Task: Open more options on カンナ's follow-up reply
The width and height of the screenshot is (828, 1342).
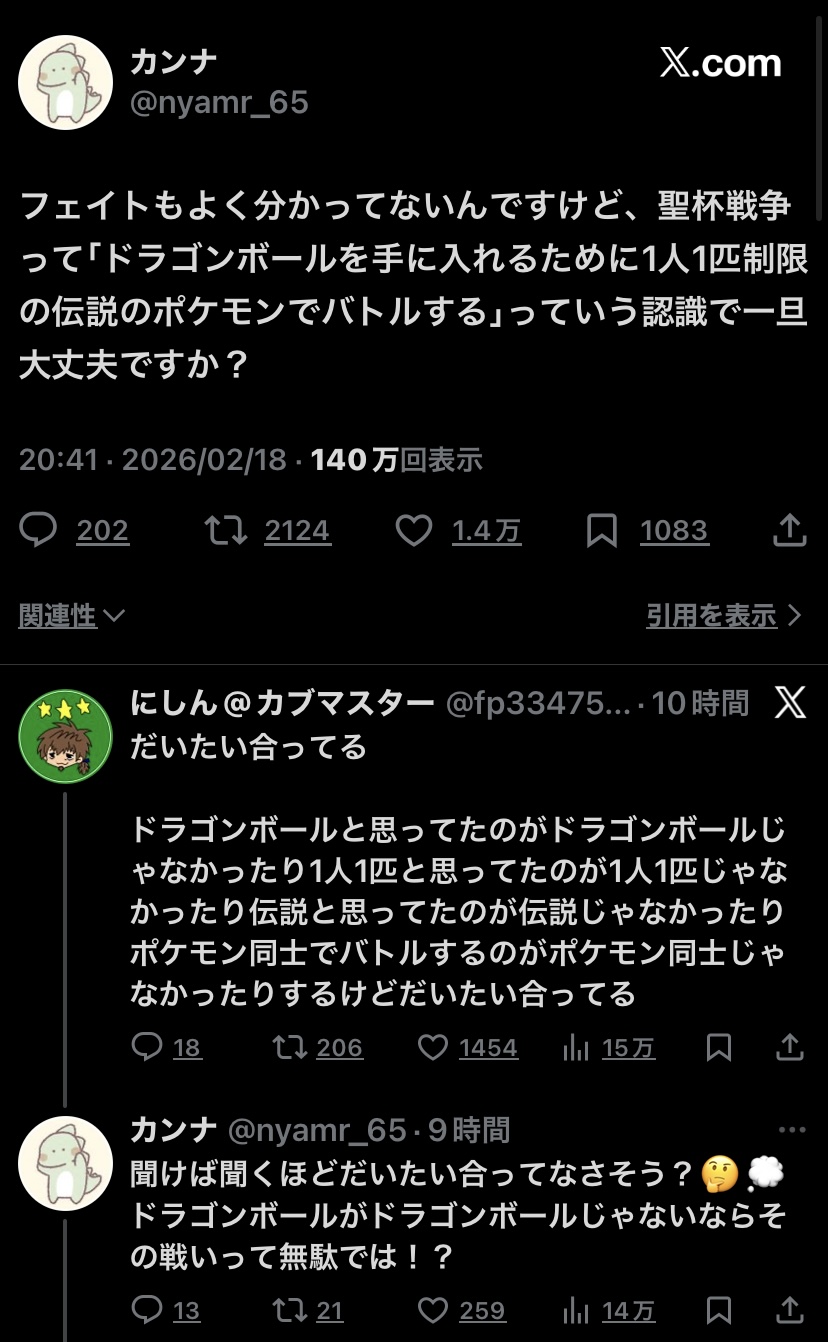Action: [x=791, y=1130]
